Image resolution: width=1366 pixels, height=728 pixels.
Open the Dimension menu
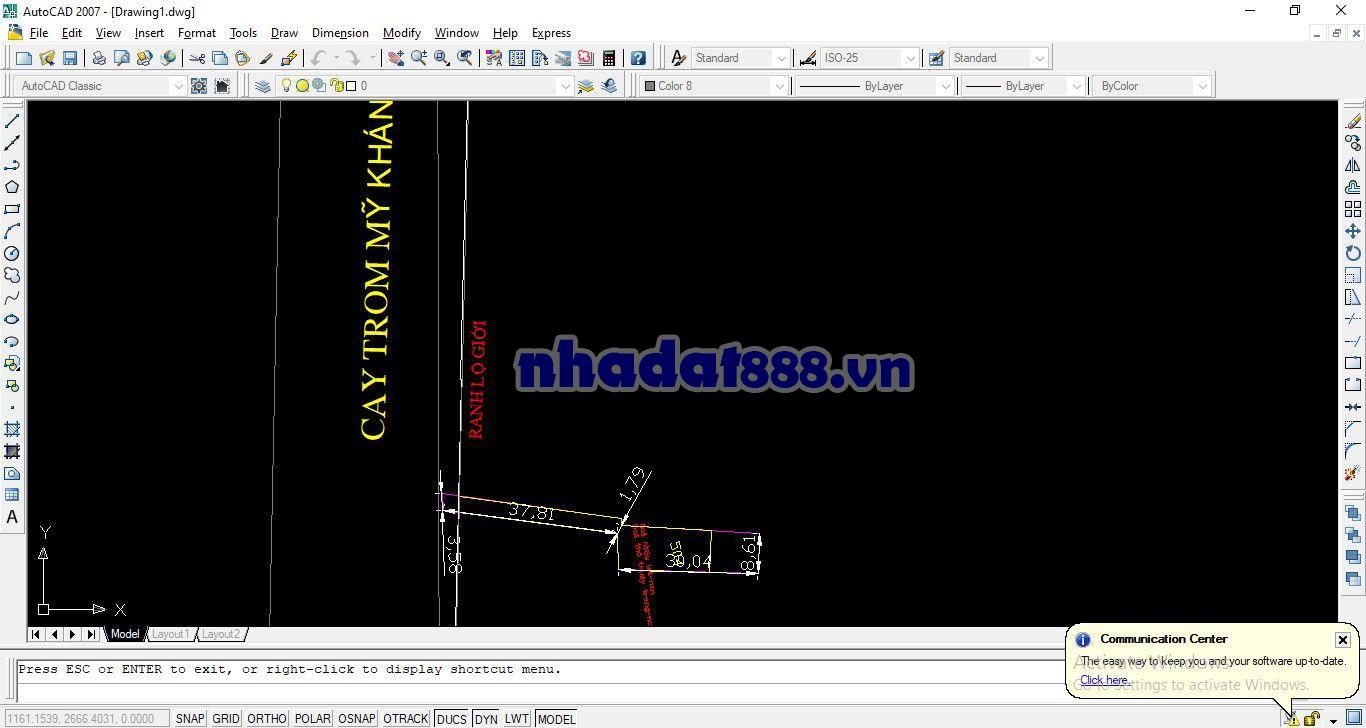point(340,33)
